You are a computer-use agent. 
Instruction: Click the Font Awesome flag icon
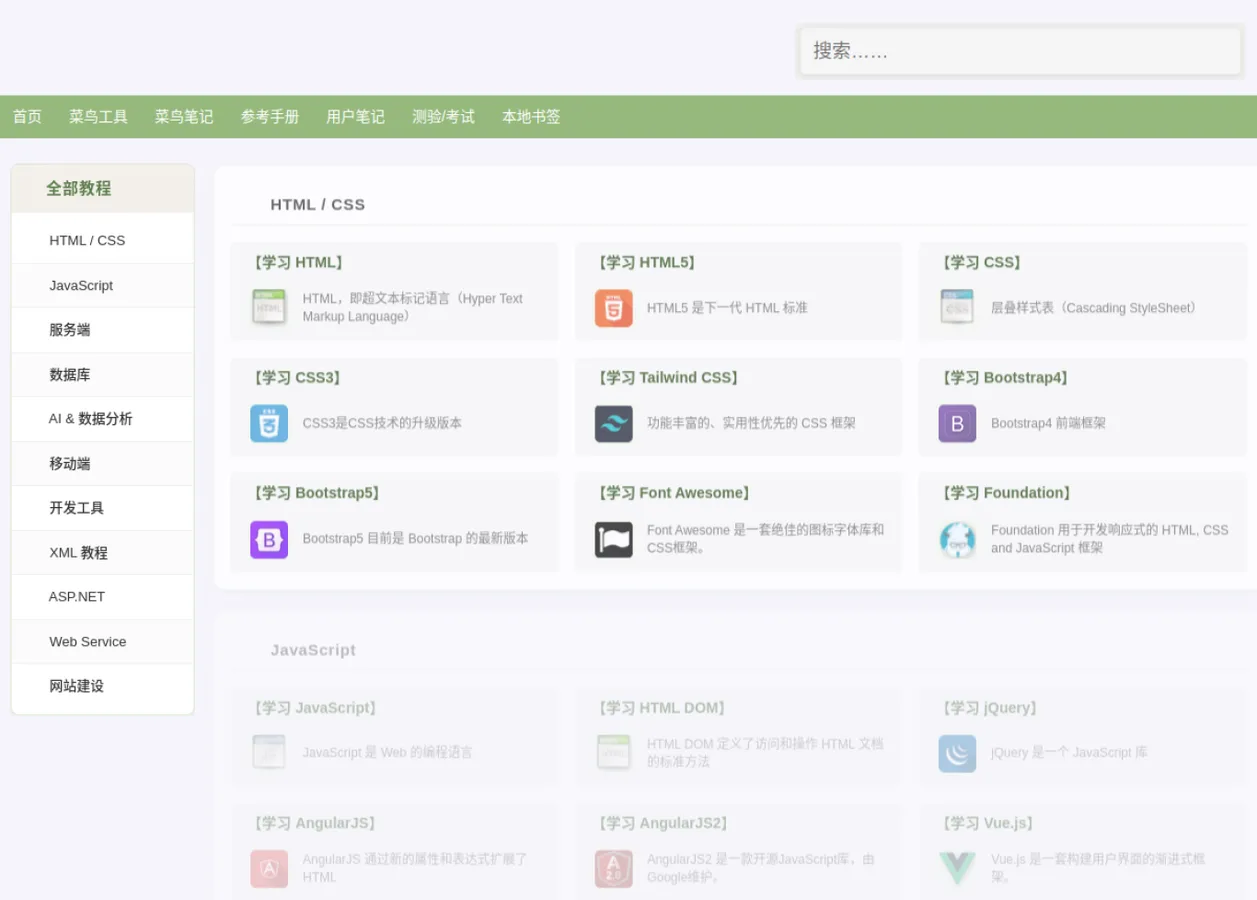613,539
